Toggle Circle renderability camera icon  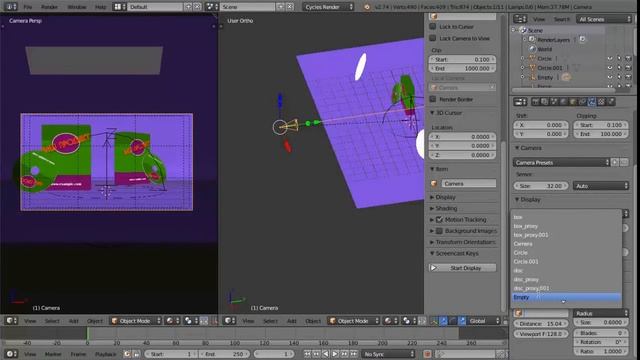[x=628, y=58]
